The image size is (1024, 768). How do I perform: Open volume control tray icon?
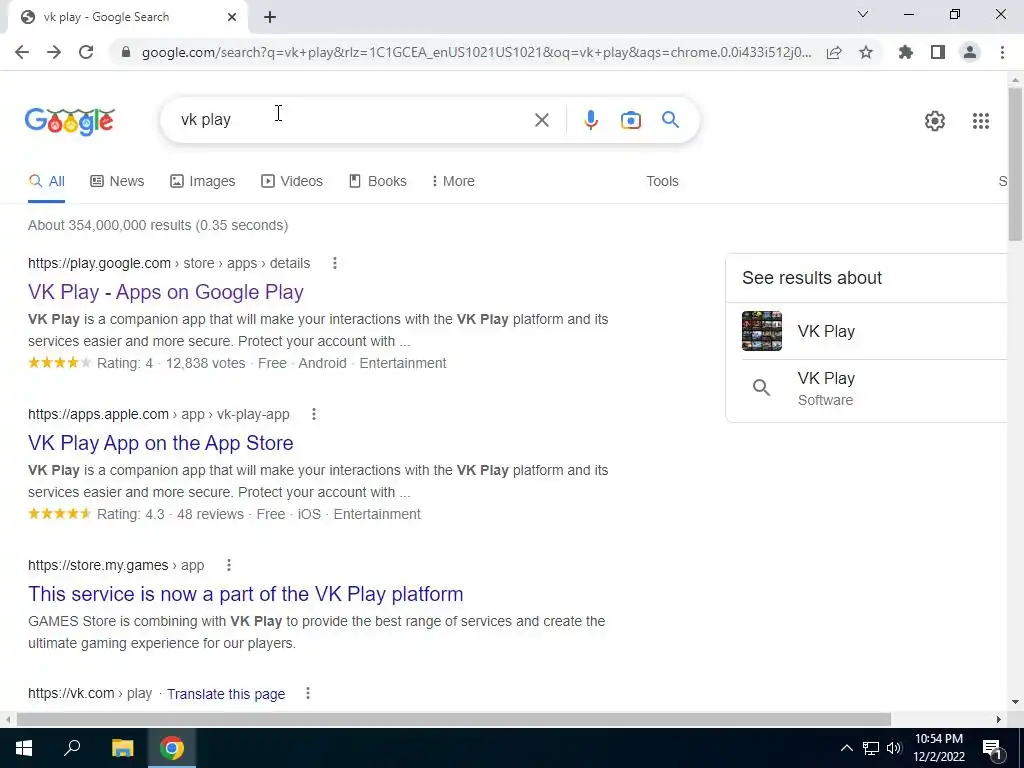click(894, 748)
